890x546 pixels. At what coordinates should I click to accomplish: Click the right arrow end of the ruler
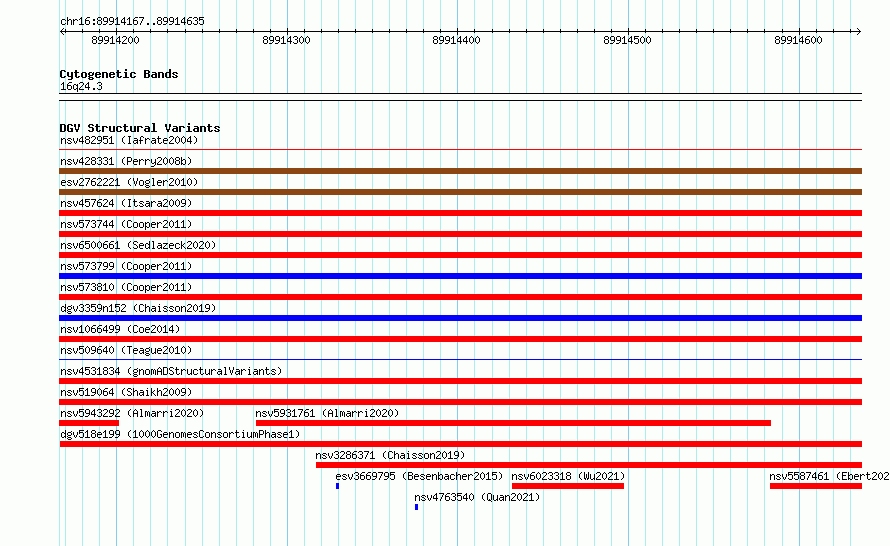tap(858, 32)
